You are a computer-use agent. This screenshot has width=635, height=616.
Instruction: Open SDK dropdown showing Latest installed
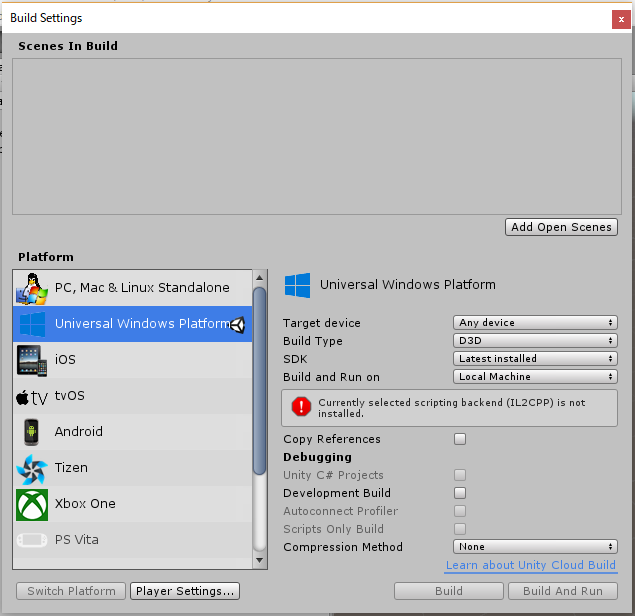535,358
